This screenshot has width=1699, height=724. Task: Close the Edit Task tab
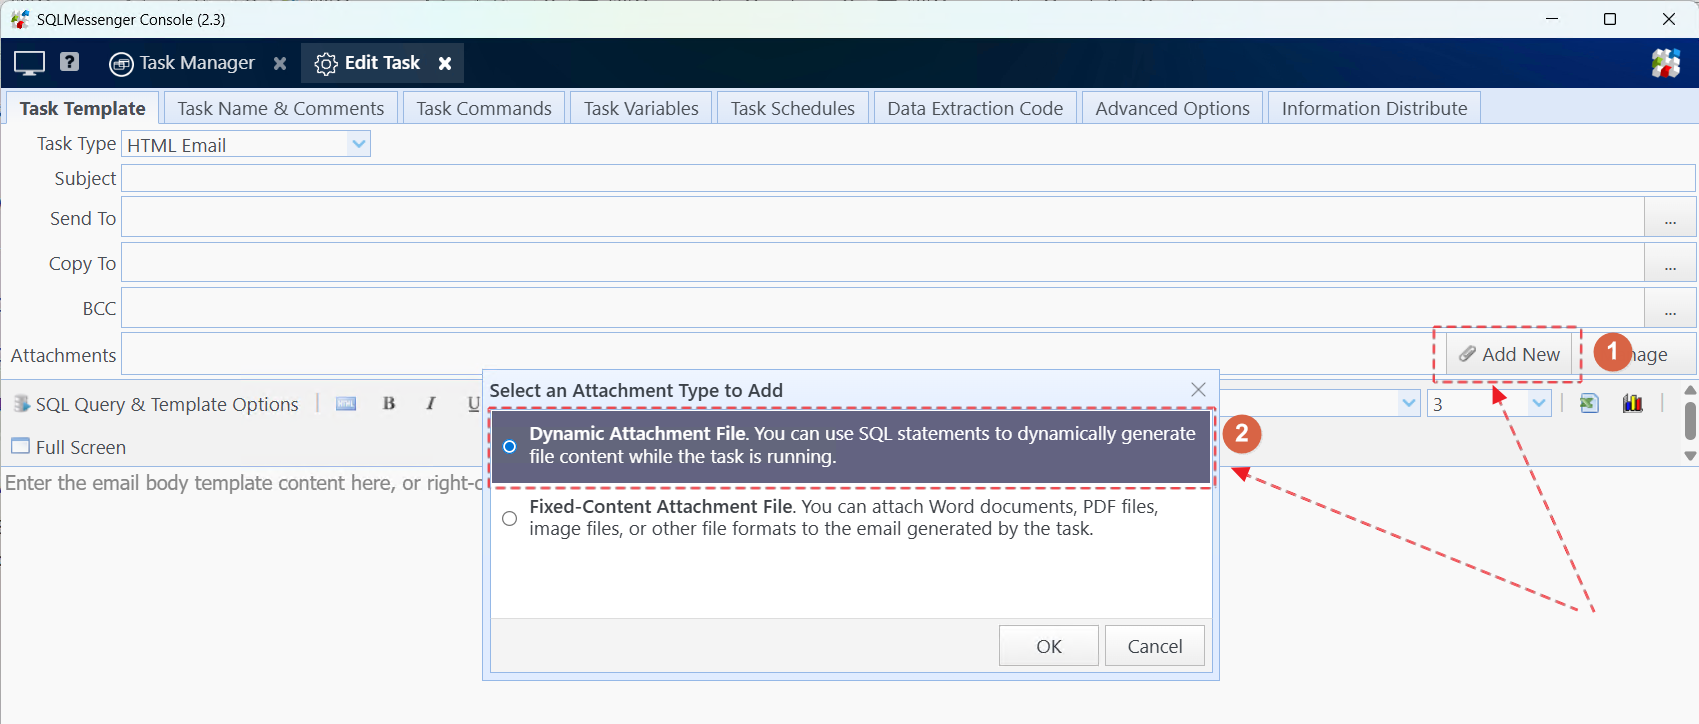(445, 63)
